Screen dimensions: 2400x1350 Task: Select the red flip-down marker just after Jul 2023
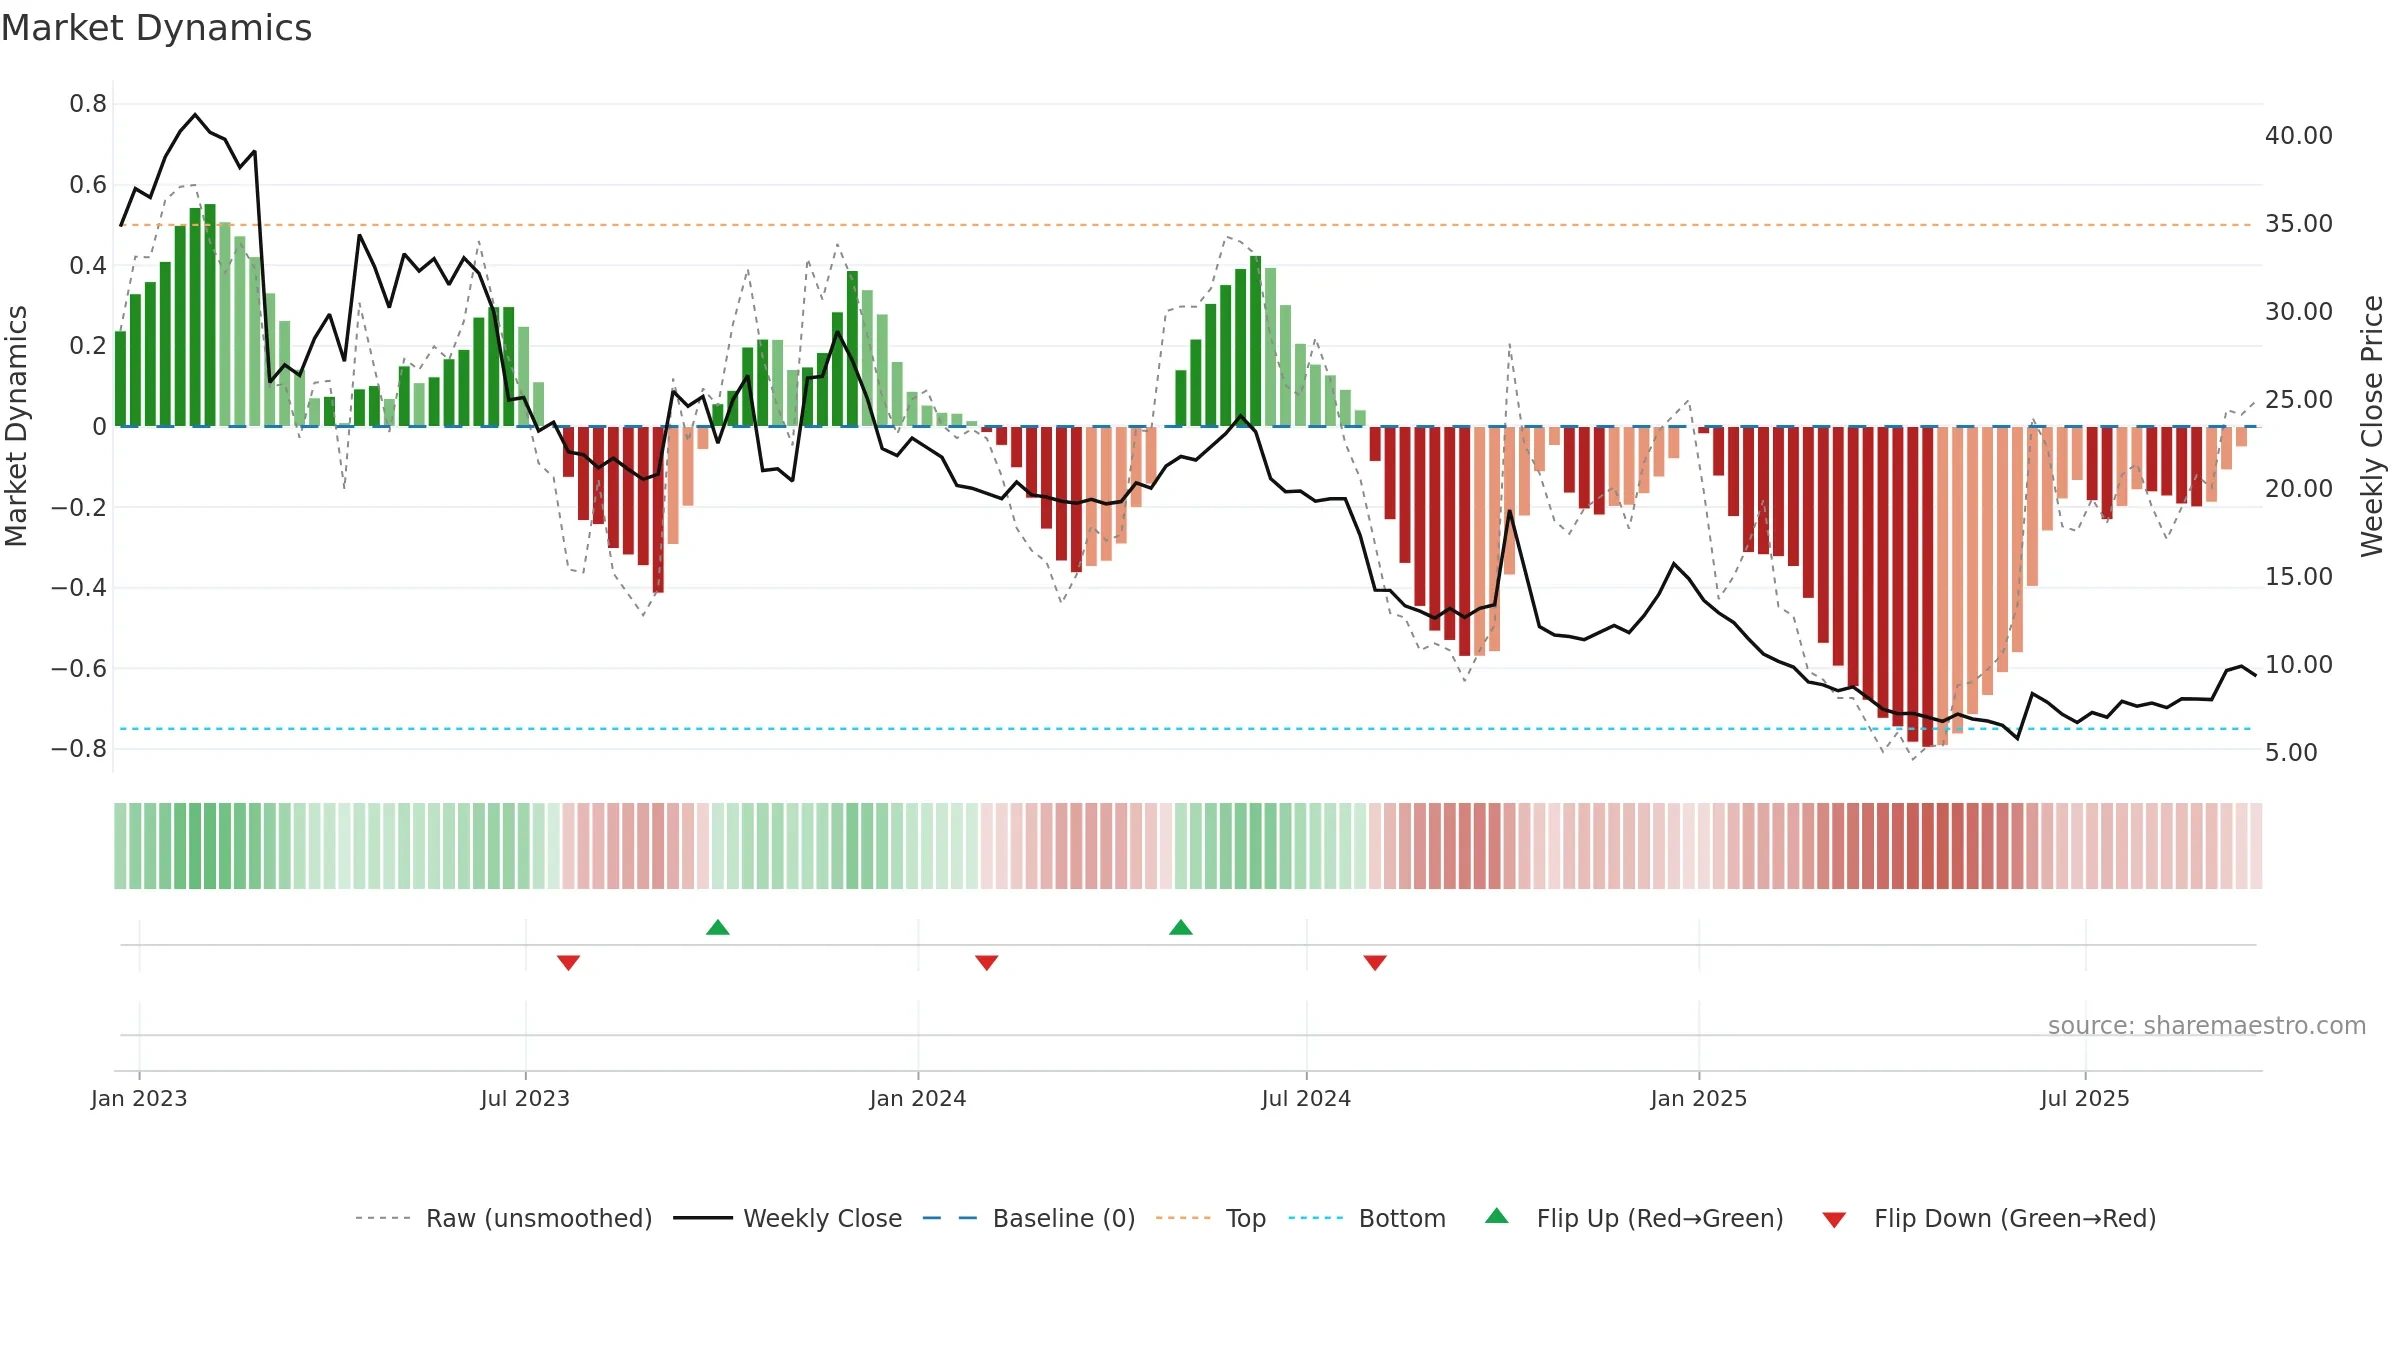point(568,963)
